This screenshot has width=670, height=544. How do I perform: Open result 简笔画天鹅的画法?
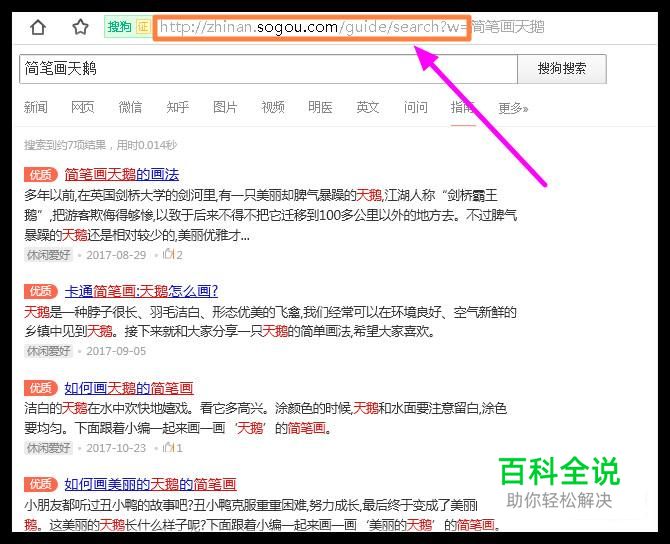[x=122, y=174]
